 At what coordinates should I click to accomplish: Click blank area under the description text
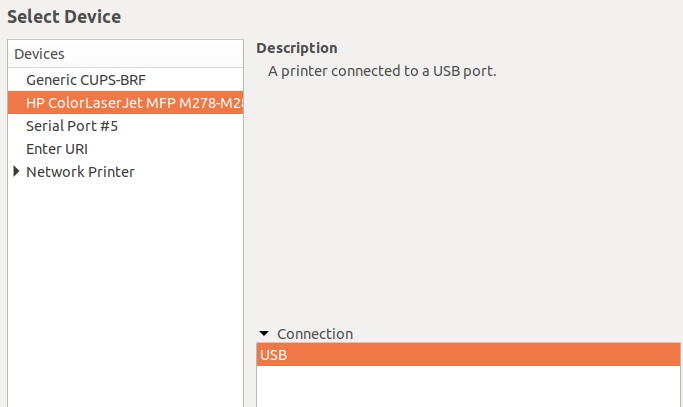(468, 200)
